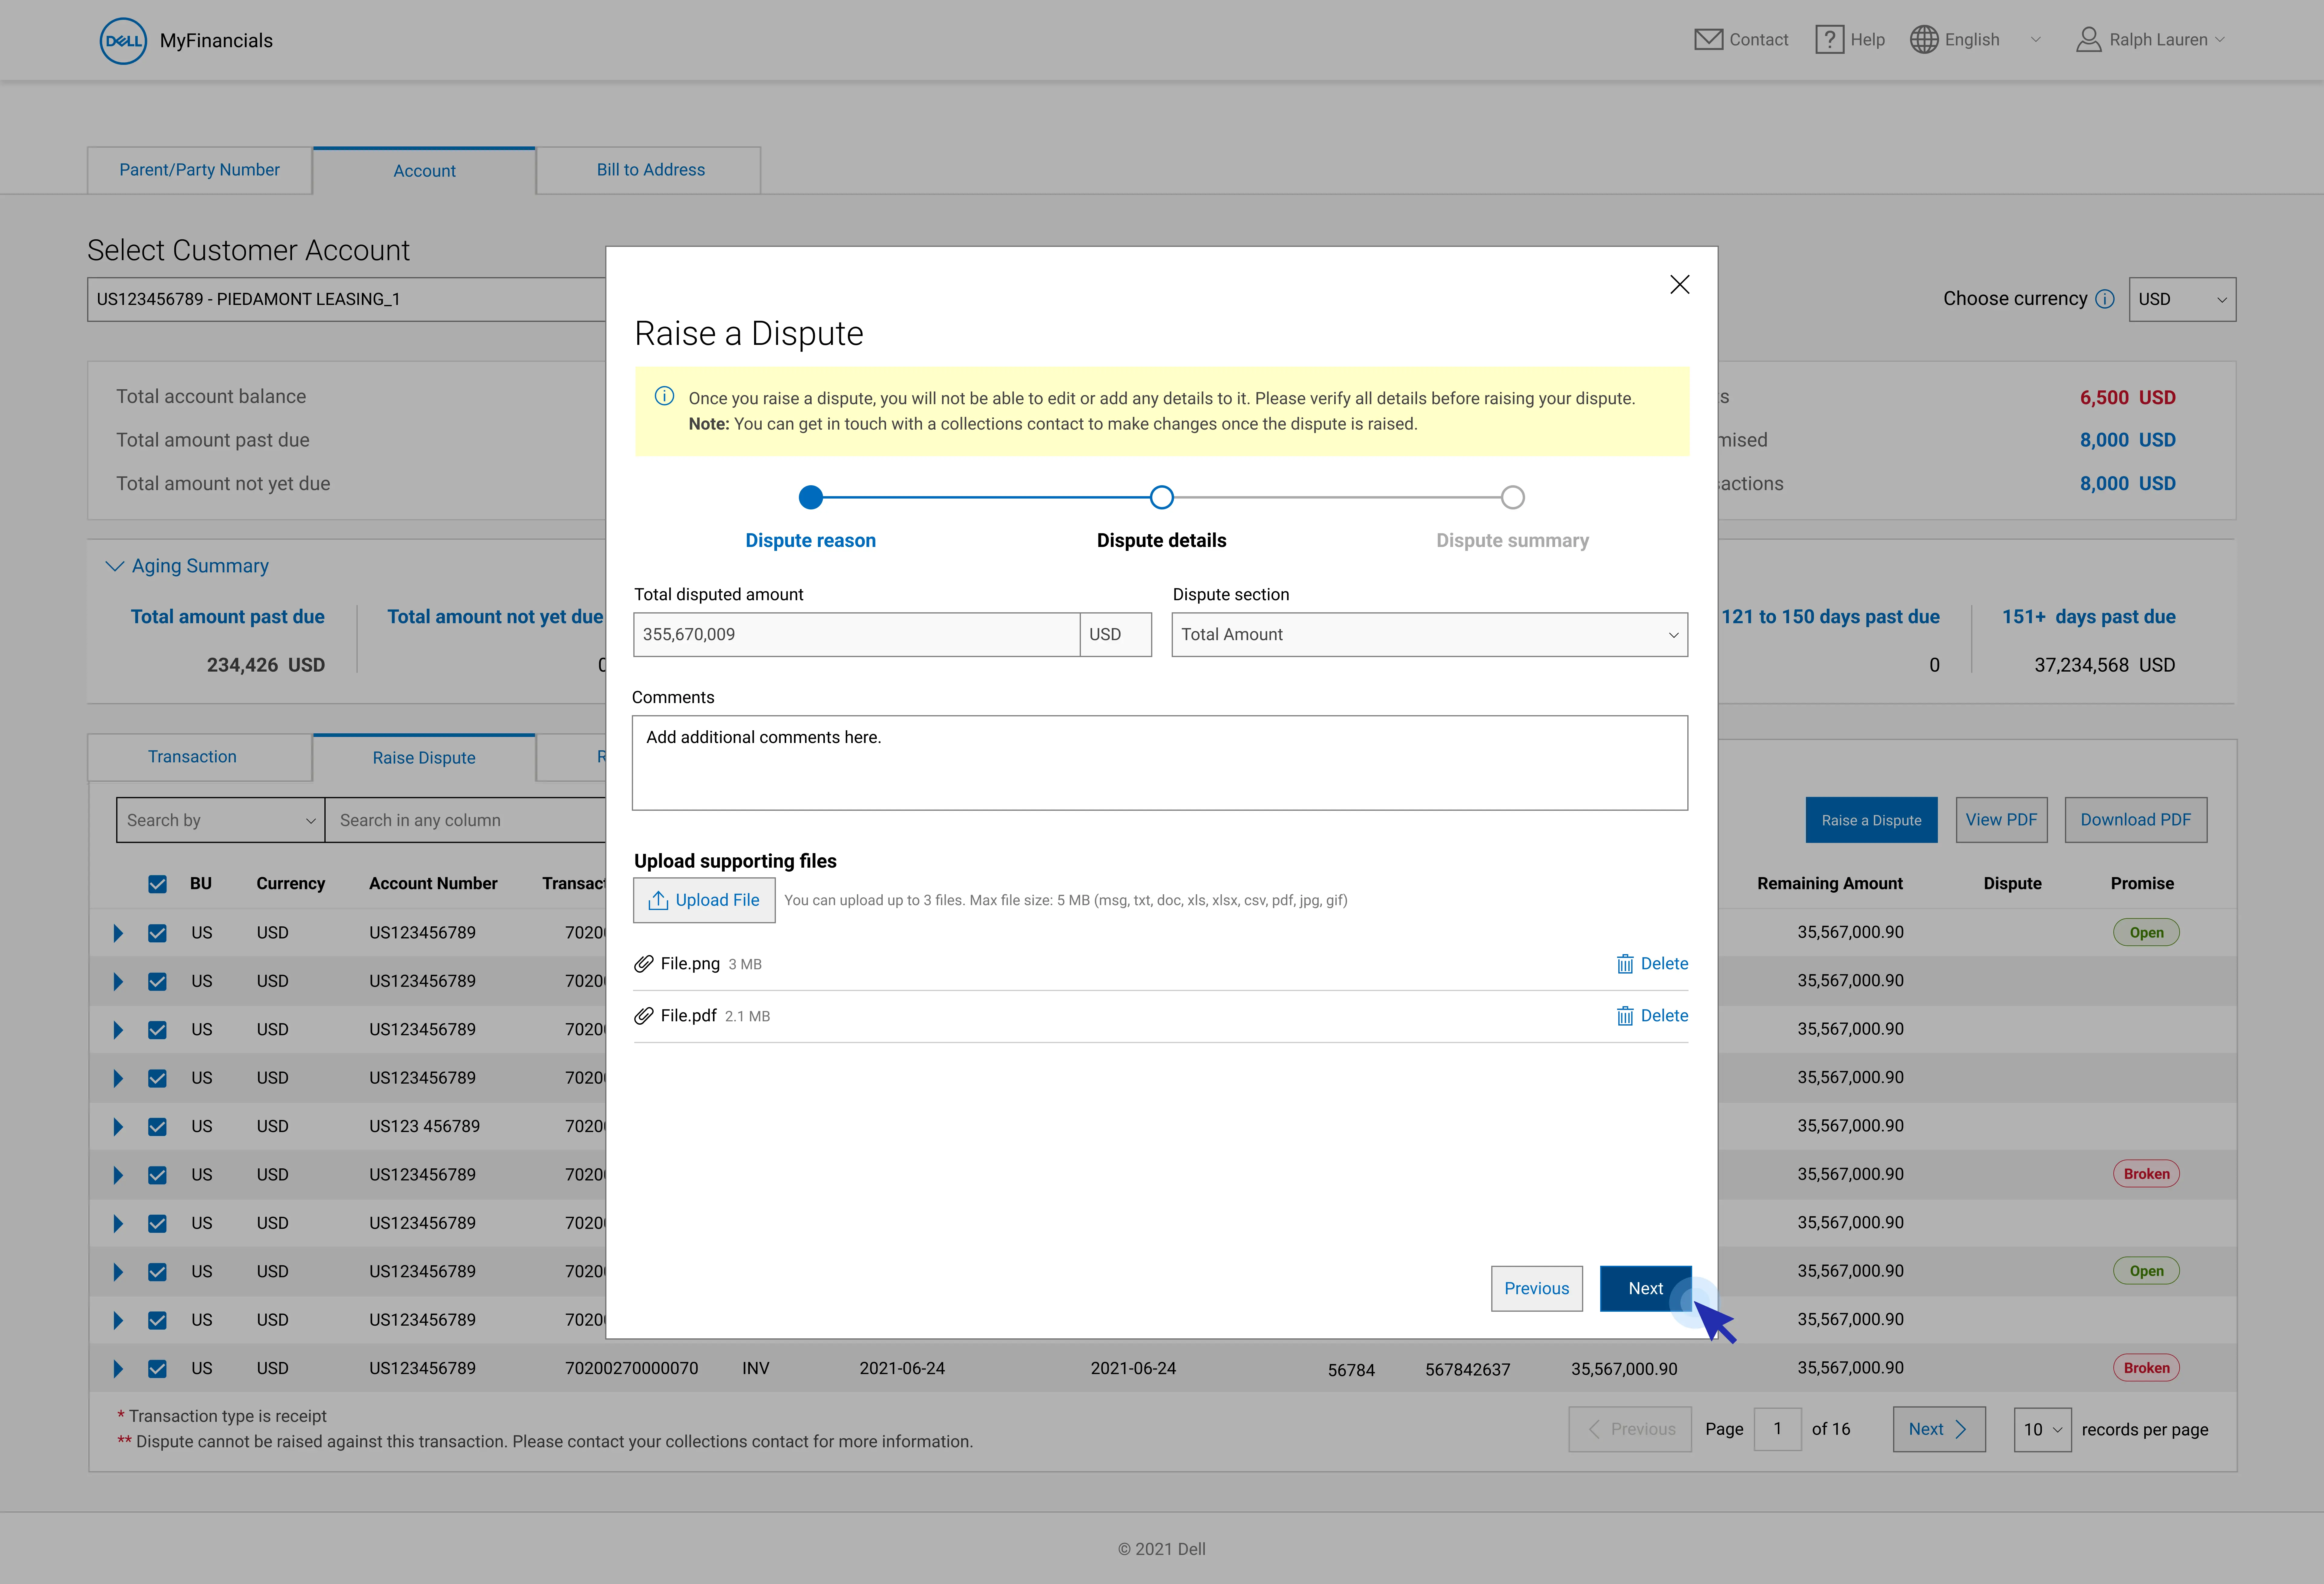The width and height of the screenshot is (2324, 1584).
Task: Uncheck checkbox in first Broken promise row
Action: (x=157, y=1175)
